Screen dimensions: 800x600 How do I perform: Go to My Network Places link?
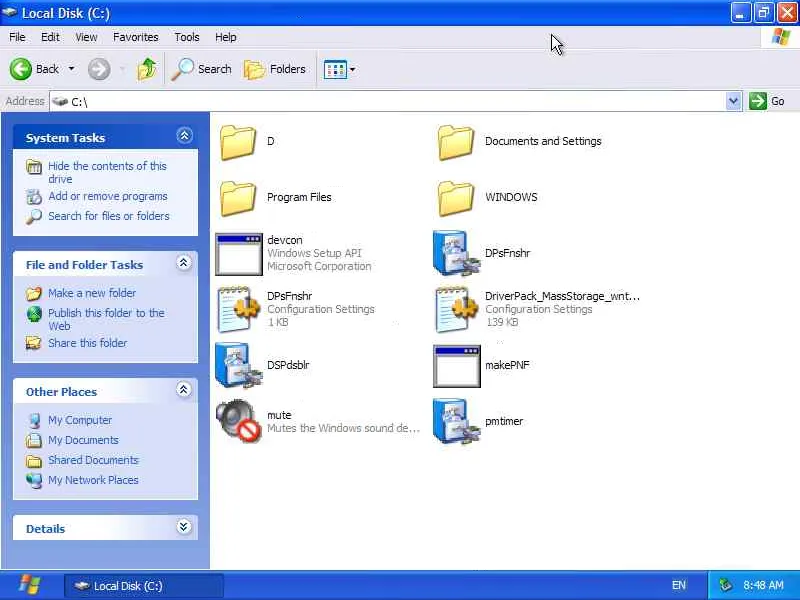pos(93,480)
